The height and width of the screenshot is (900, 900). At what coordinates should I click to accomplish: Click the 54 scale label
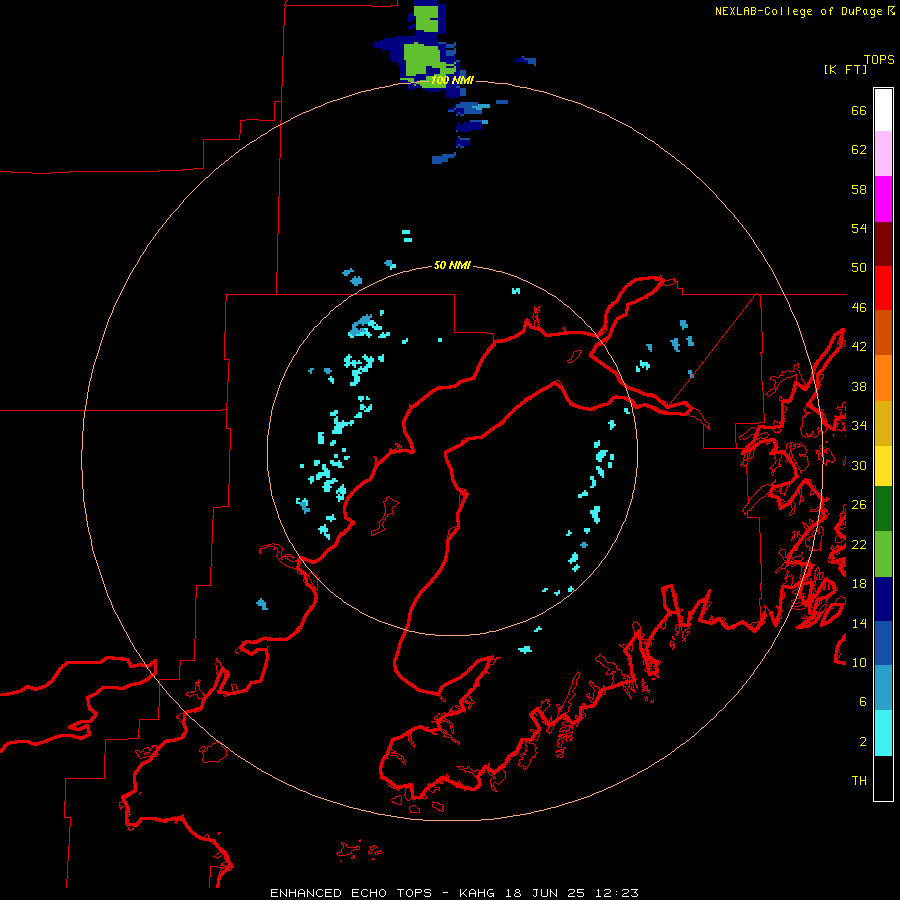point(859,228)
